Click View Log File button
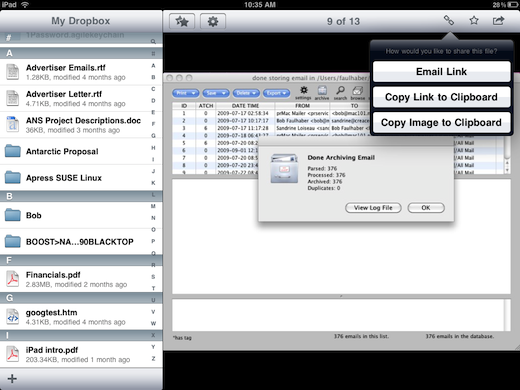Viewport: 520px width, 390px height. click(x=373, y=208)
